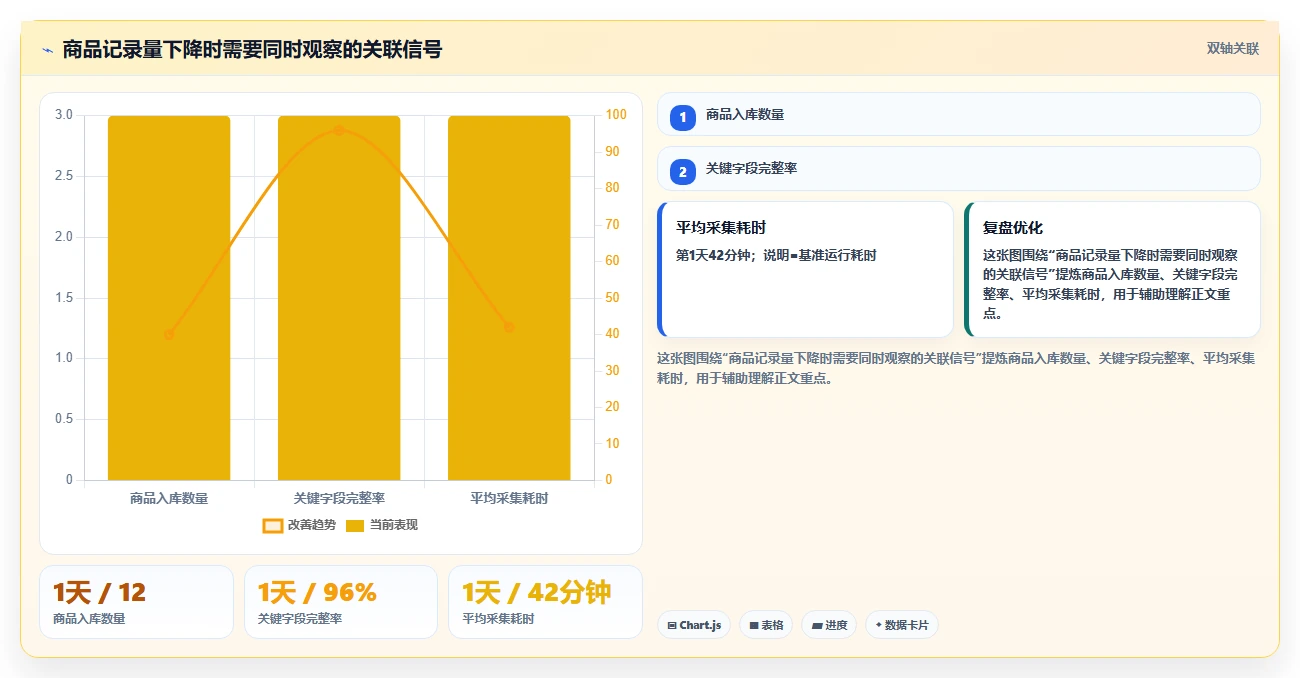The height and width of the screenshot is (678, 1300).
Task: Click the x-axis label 关键字段完整率
Action: click(x=339, y=498)
